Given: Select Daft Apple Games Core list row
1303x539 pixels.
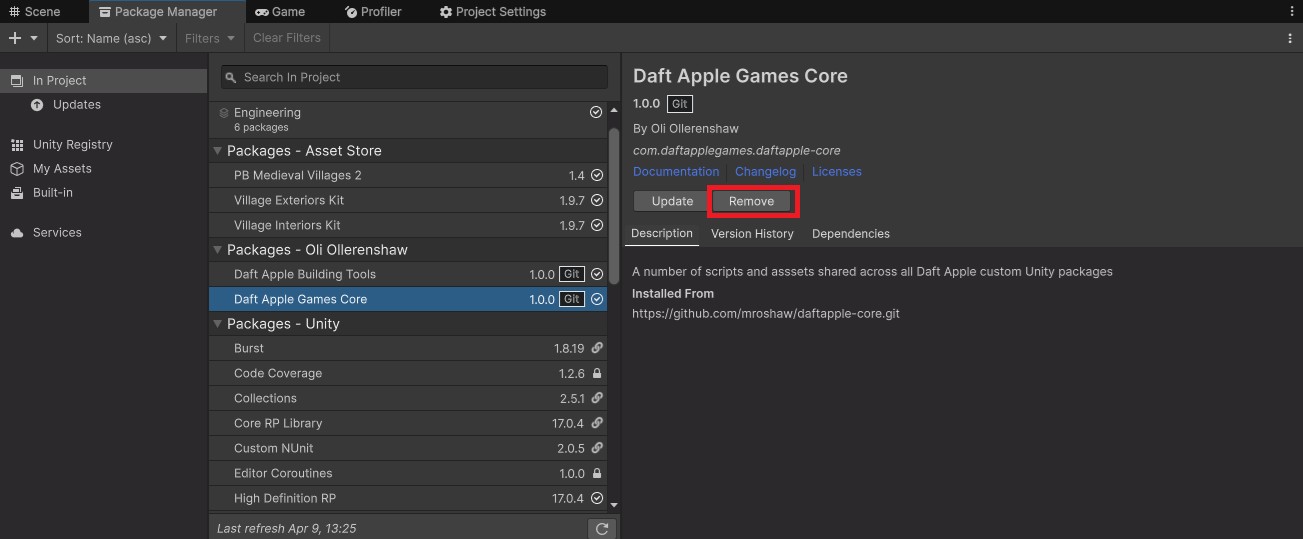Looking at the screenshot, I should tap(408, 299).
